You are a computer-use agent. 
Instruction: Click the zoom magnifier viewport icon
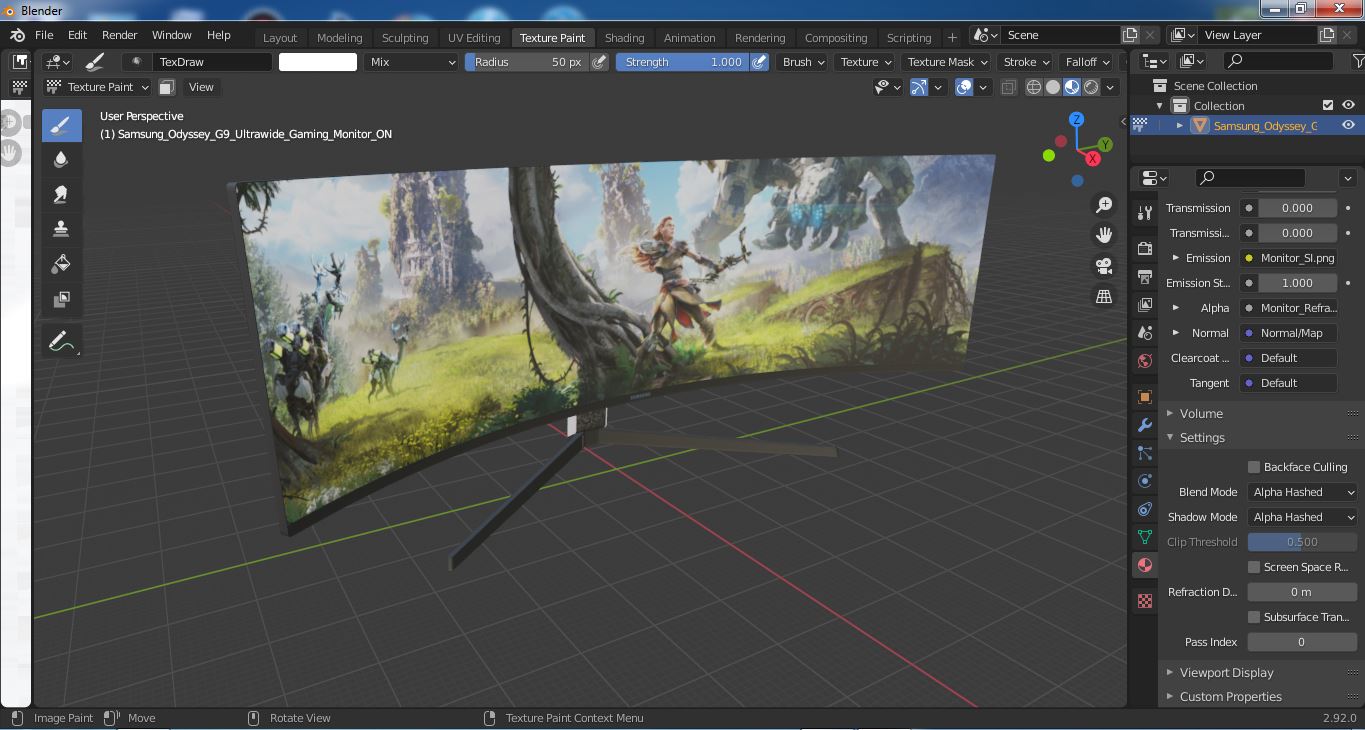coord(1104,205)
